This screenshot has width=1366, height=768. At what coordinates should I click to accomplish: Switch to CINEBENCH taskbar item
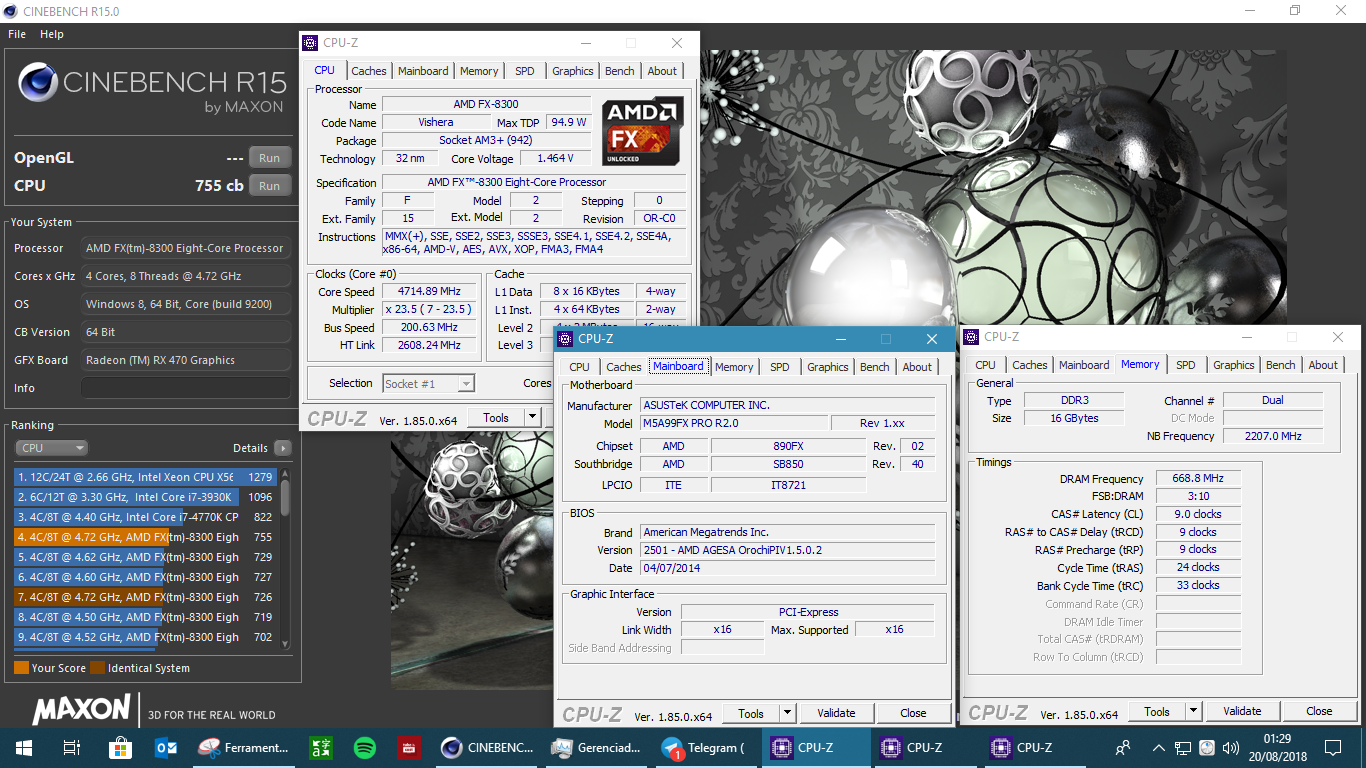(x=487, y=747)
